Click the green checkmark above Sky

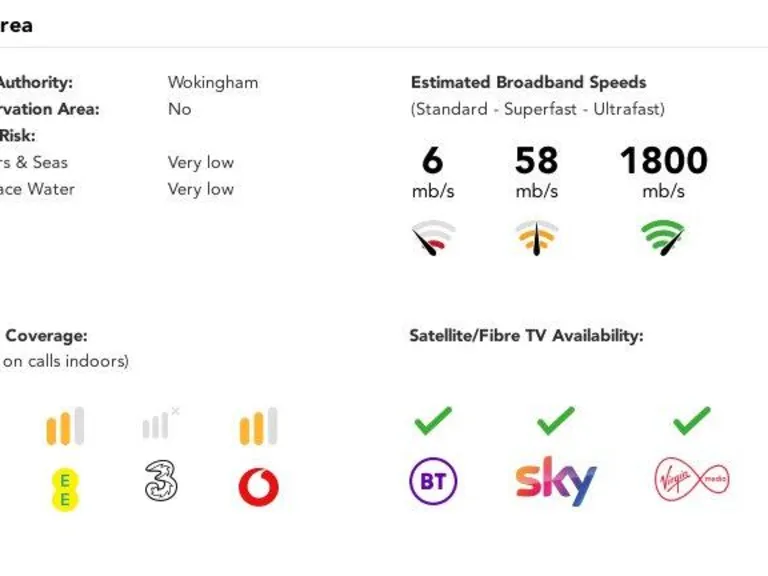pos(555,420)
